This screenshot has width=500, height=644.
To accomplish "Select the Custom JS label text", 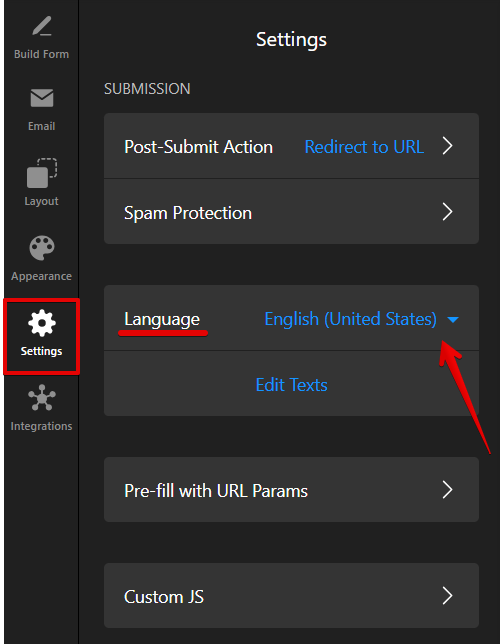I will click(x=164, y=597).
